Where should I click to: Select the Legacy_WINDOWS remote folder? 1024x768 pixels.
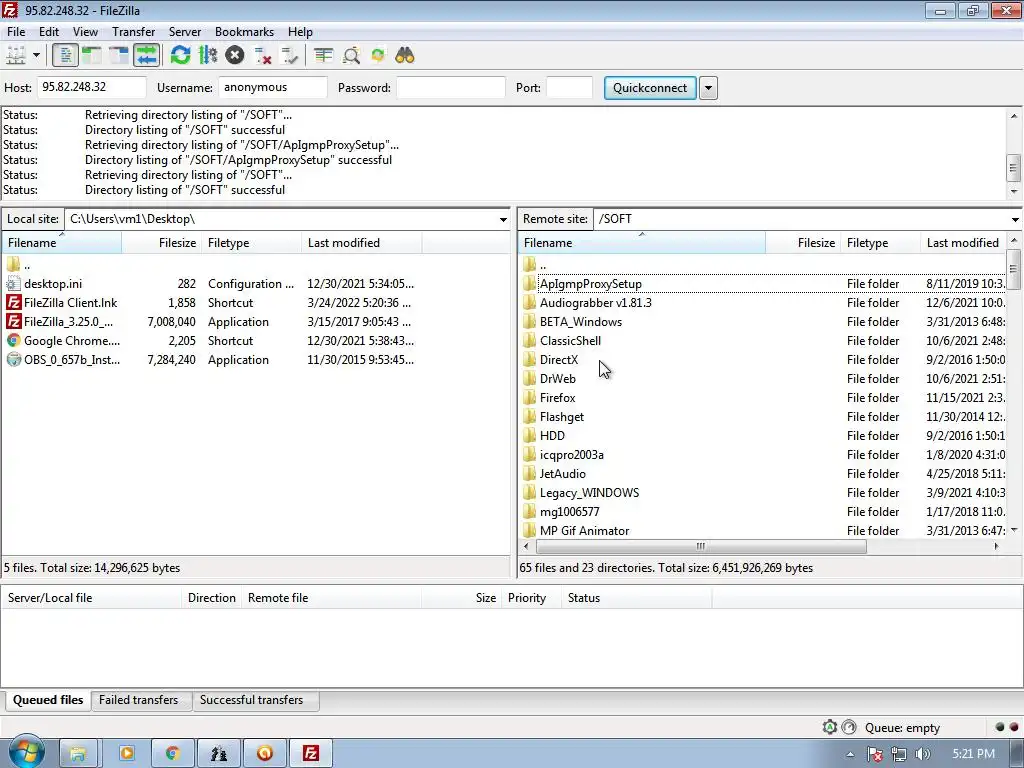[x=589, y=492]
